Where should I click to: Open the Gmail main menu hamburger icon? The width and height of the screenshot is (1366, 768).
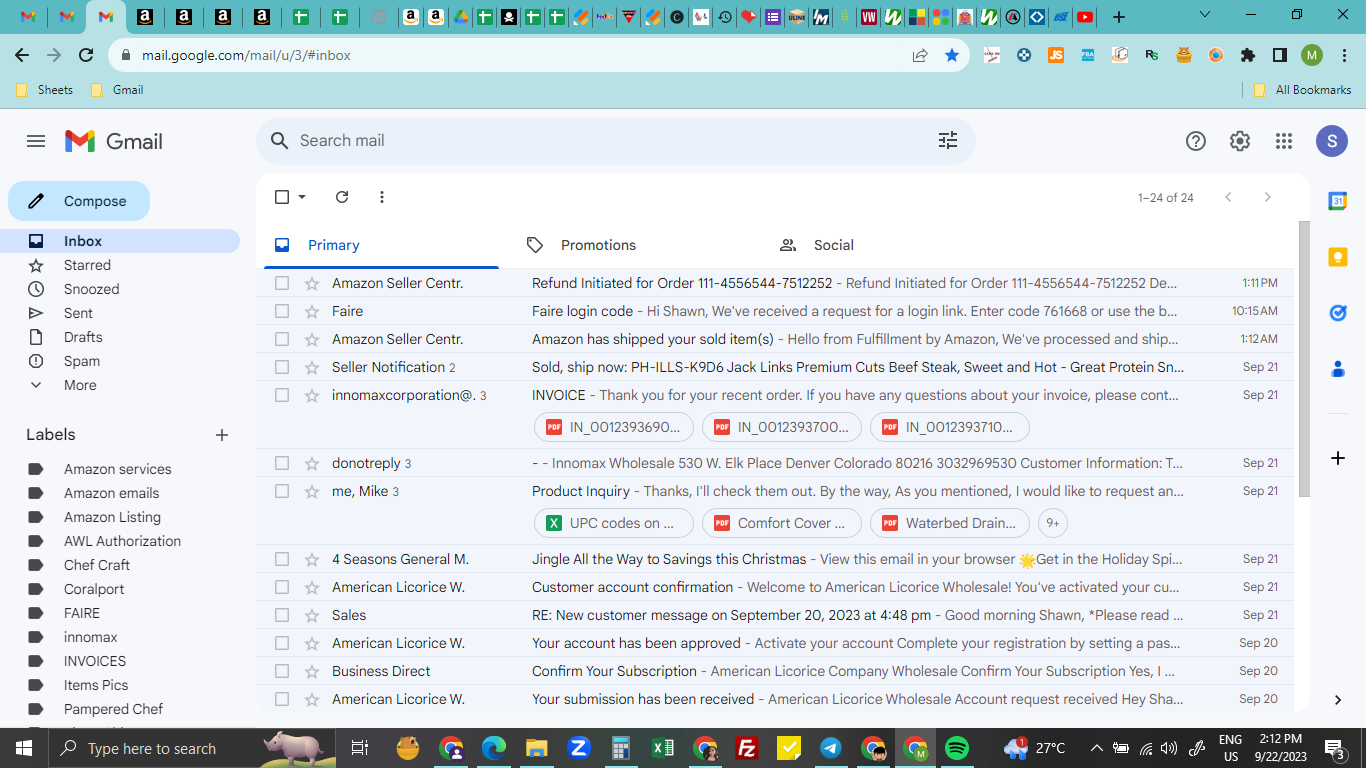(36, 141)
